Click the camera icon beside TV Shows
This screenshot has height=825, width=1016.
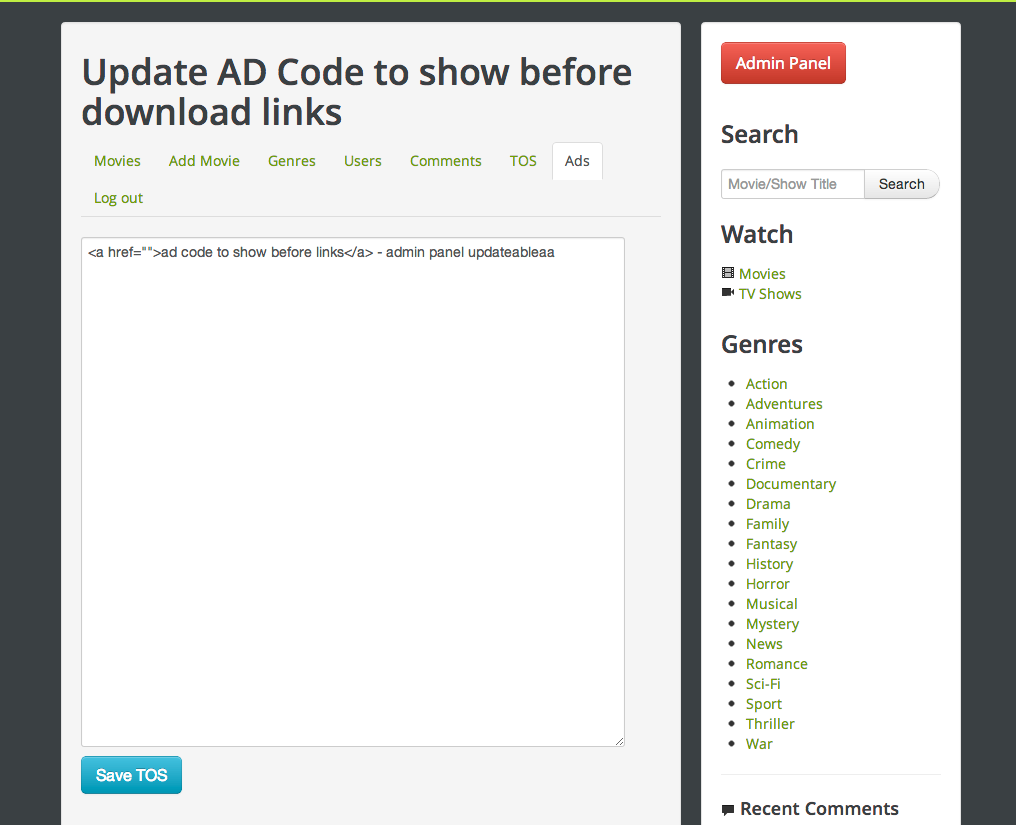click(x=727, y=293)
